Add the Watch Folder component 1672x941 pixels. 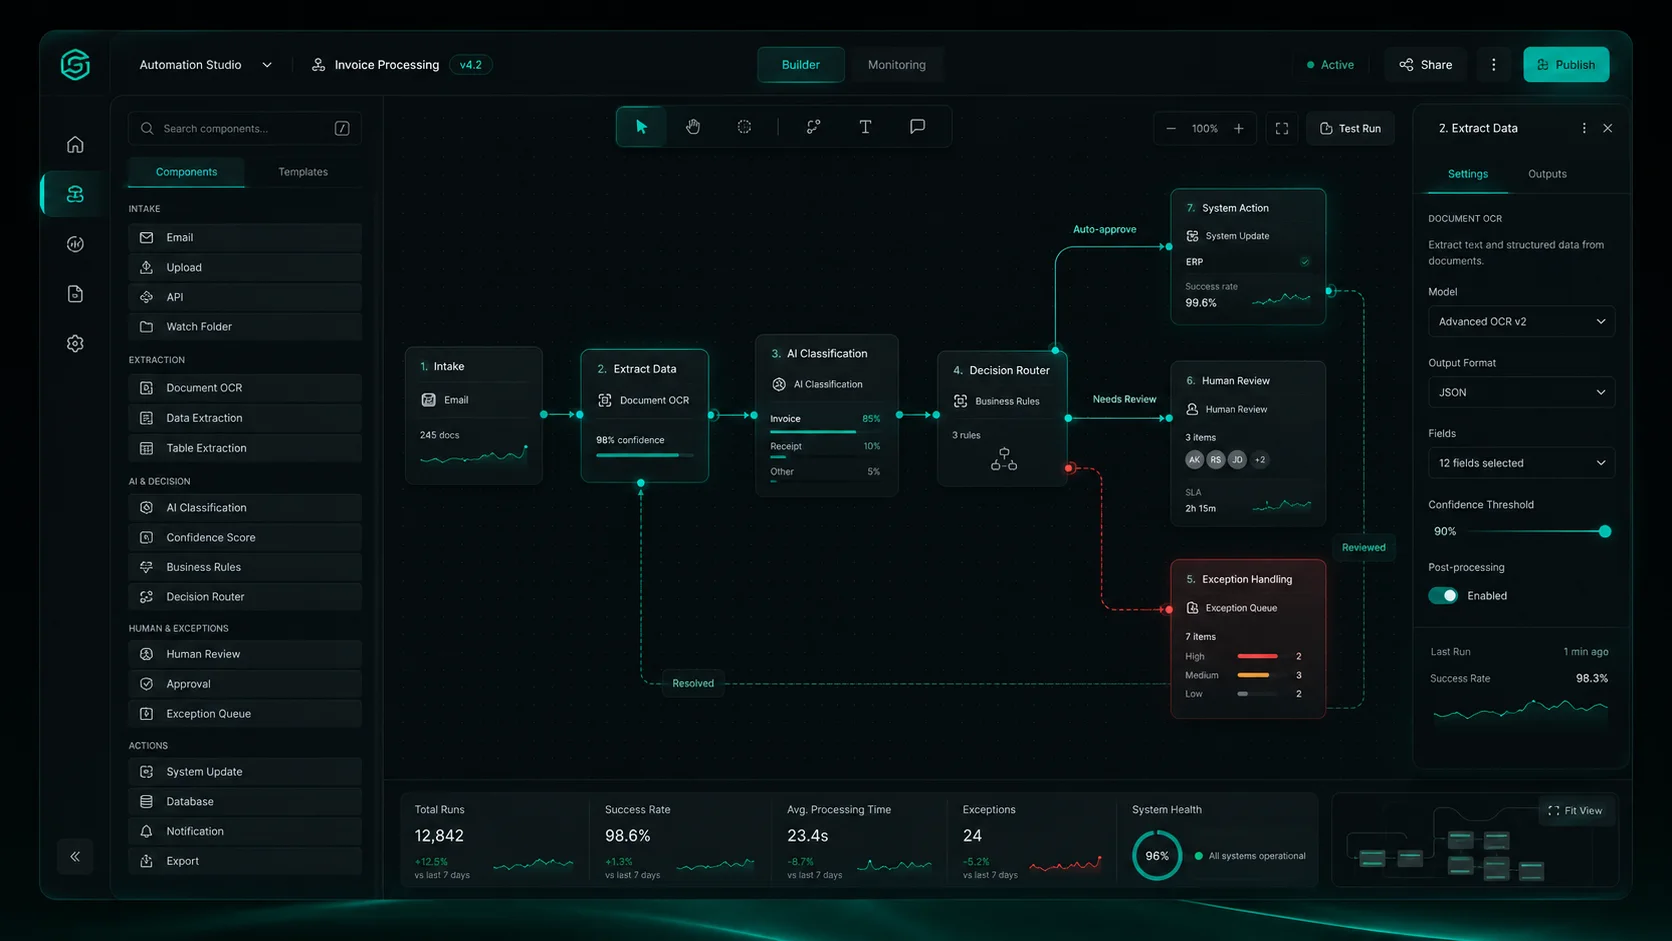[x=245, y=327]
